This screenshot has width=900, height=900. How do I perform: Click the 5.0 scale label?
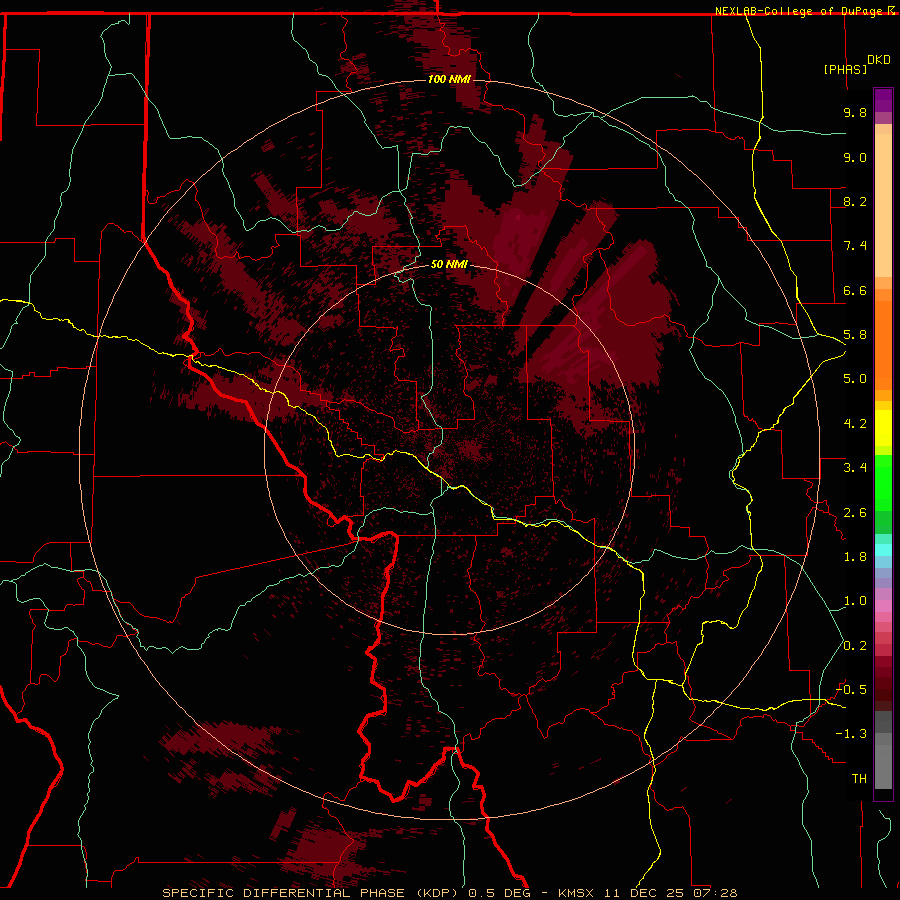pos(855,379)
